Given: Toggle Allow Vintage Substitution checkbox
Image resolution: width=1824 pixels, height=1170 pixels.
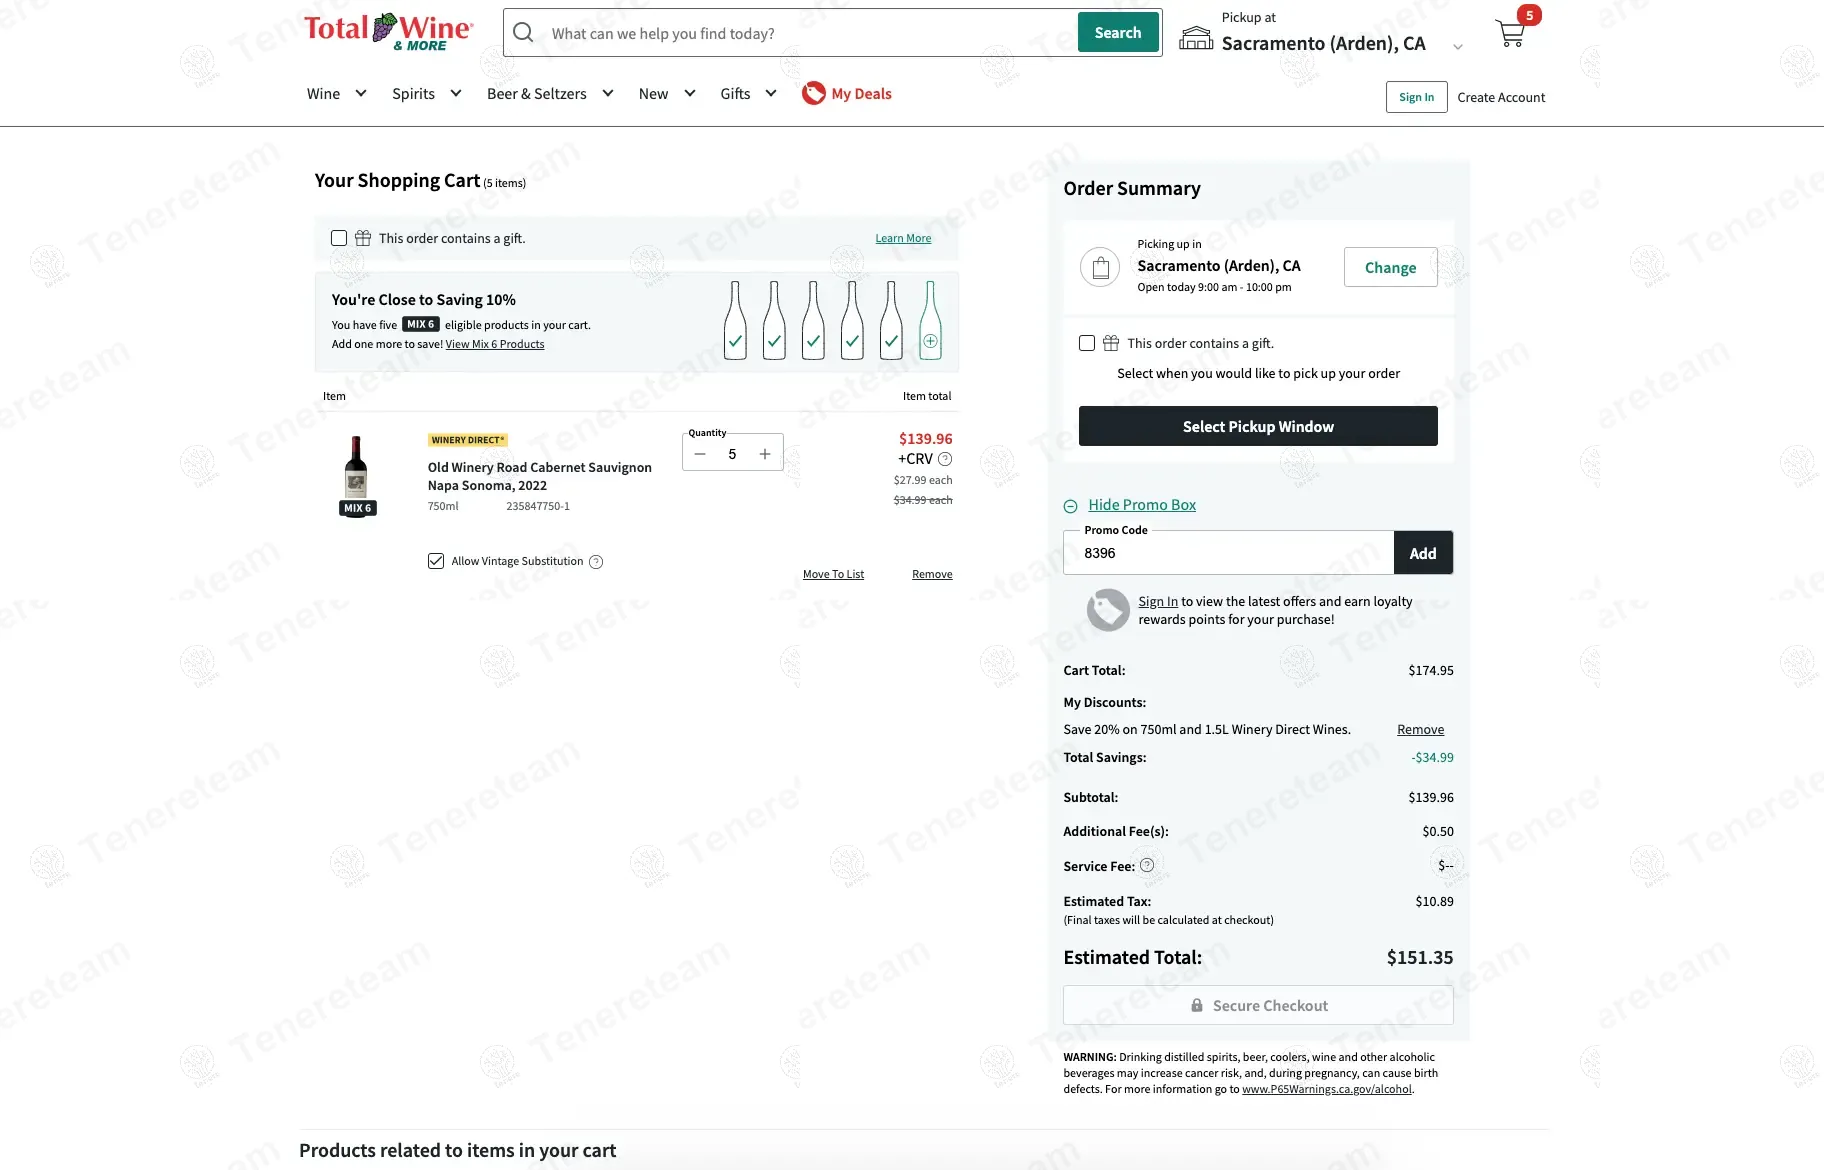Looking at the screenshot, I should click(436, 561).
